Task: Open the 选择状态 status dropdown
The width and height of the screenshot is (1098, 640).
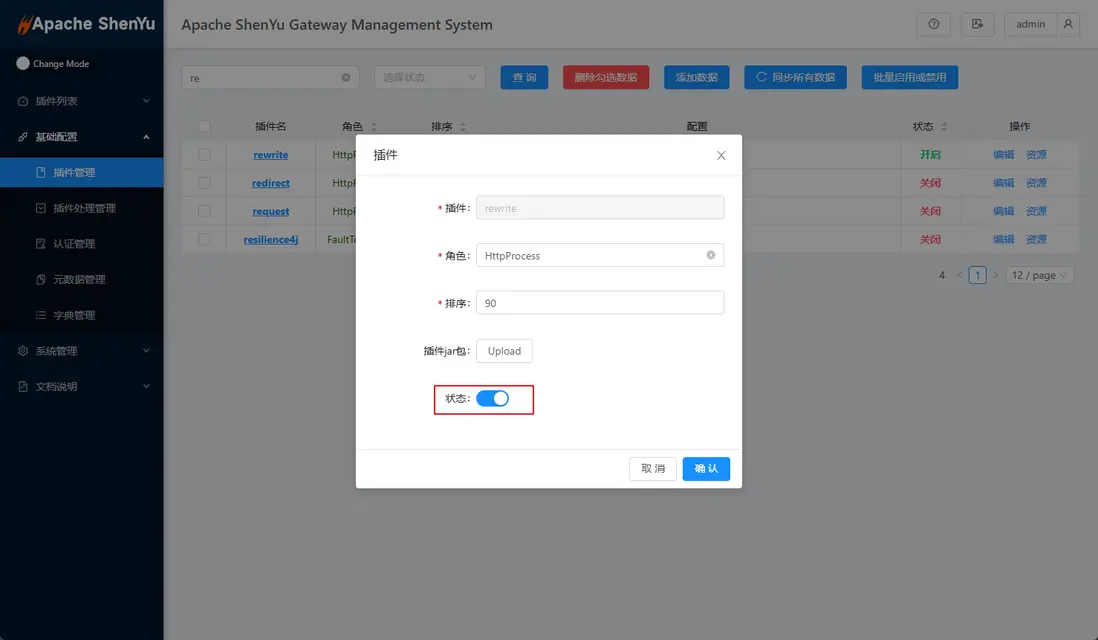Action: [429, 77]
